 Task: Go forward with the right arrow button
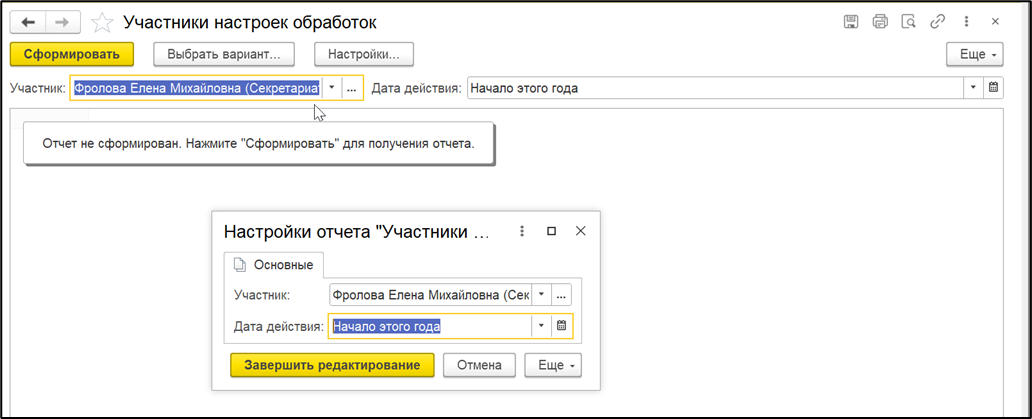(x=63, y=22)
